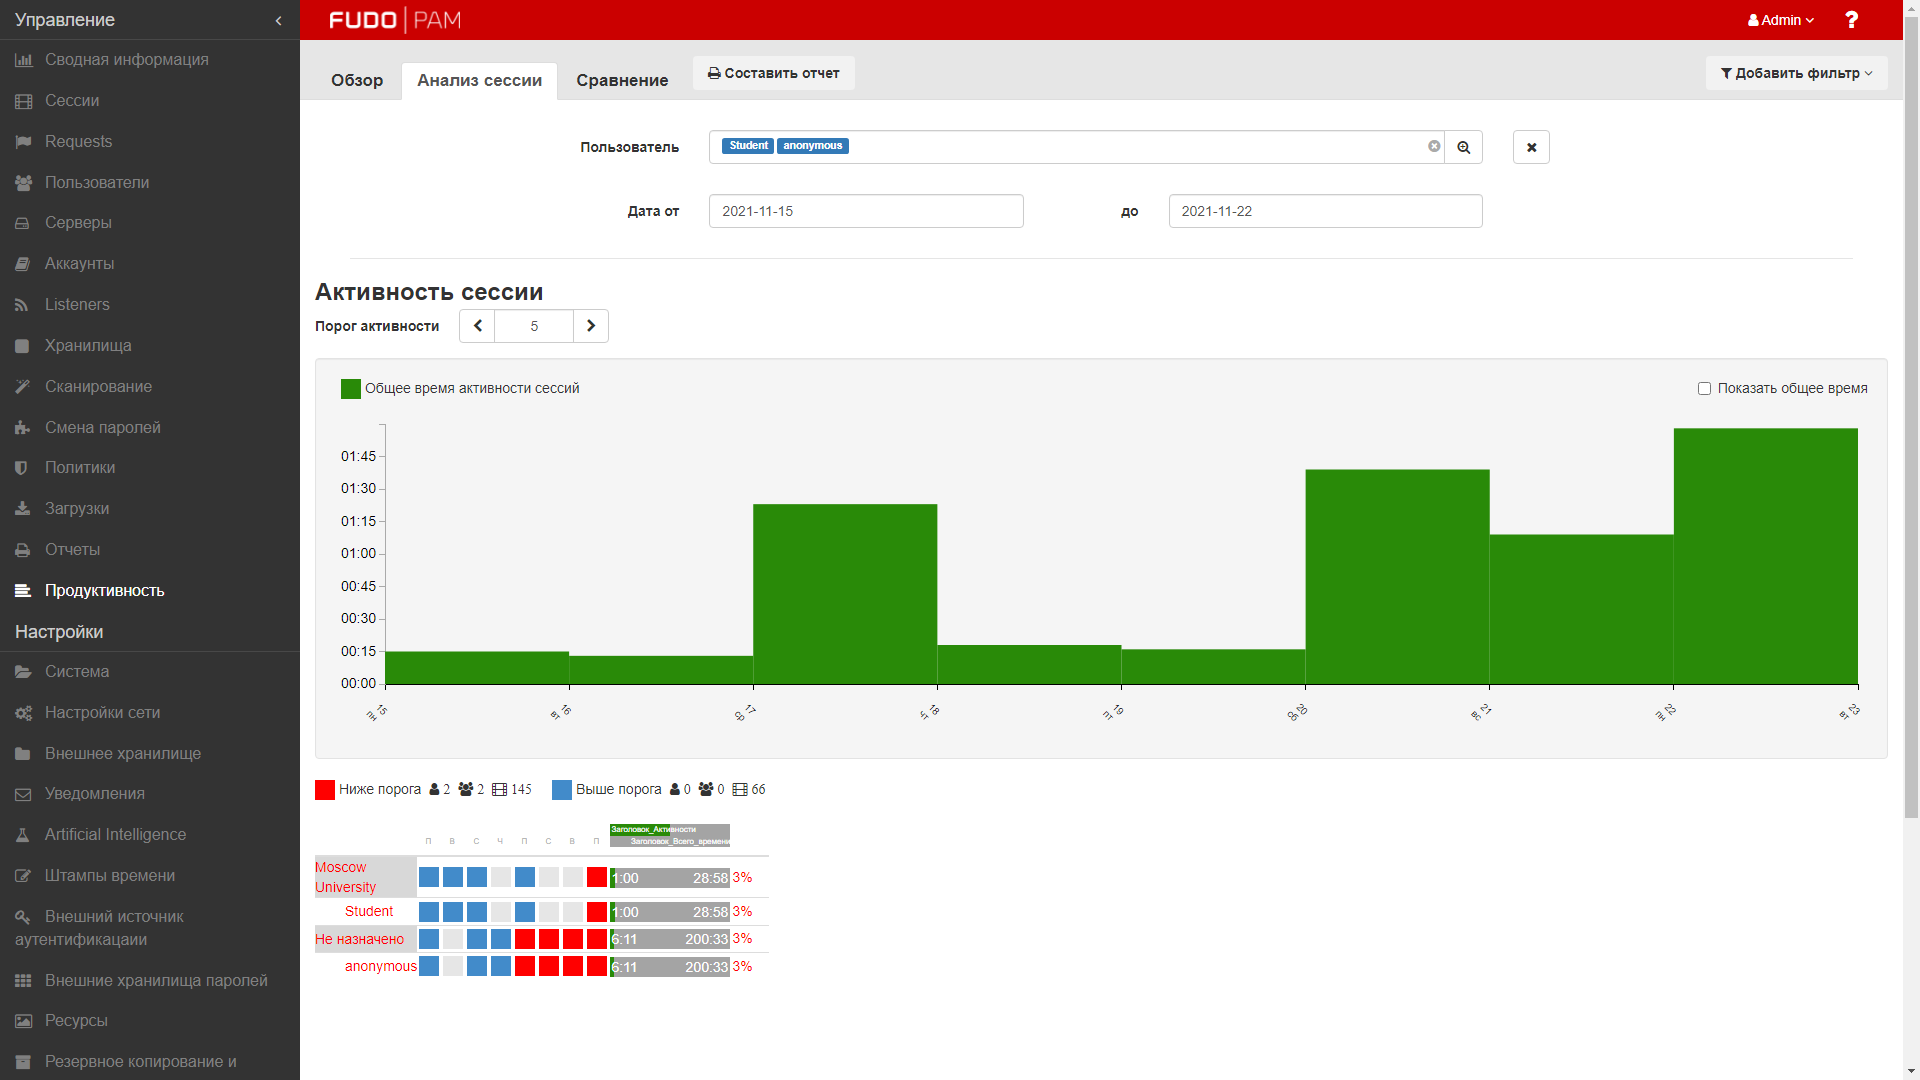
Task: Increase the activity threshold with the right arrow
Action: 591,326
